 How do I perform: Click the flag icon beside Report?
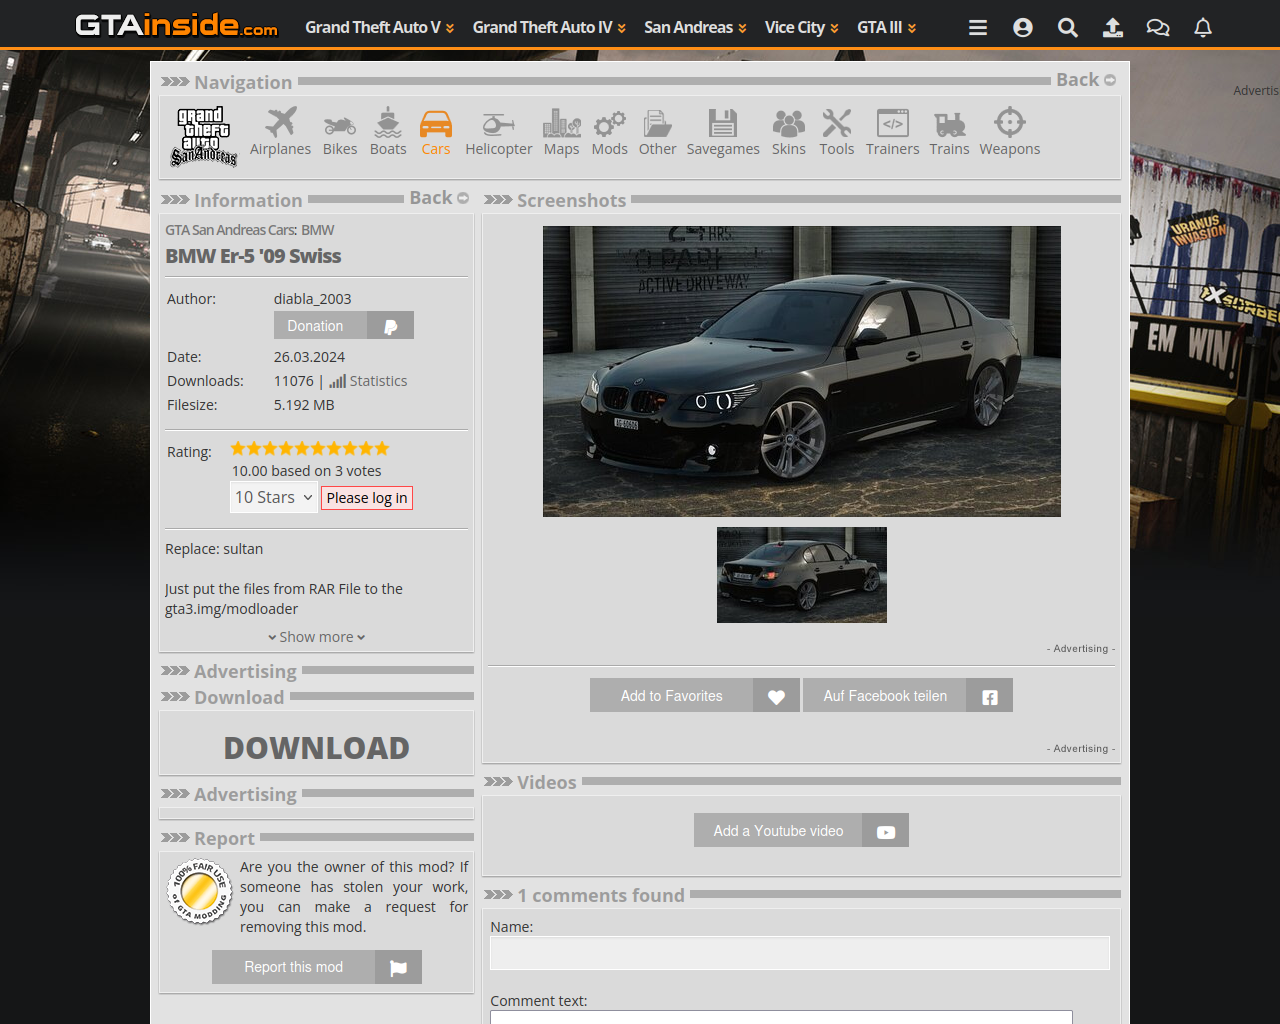click(398, 967)
